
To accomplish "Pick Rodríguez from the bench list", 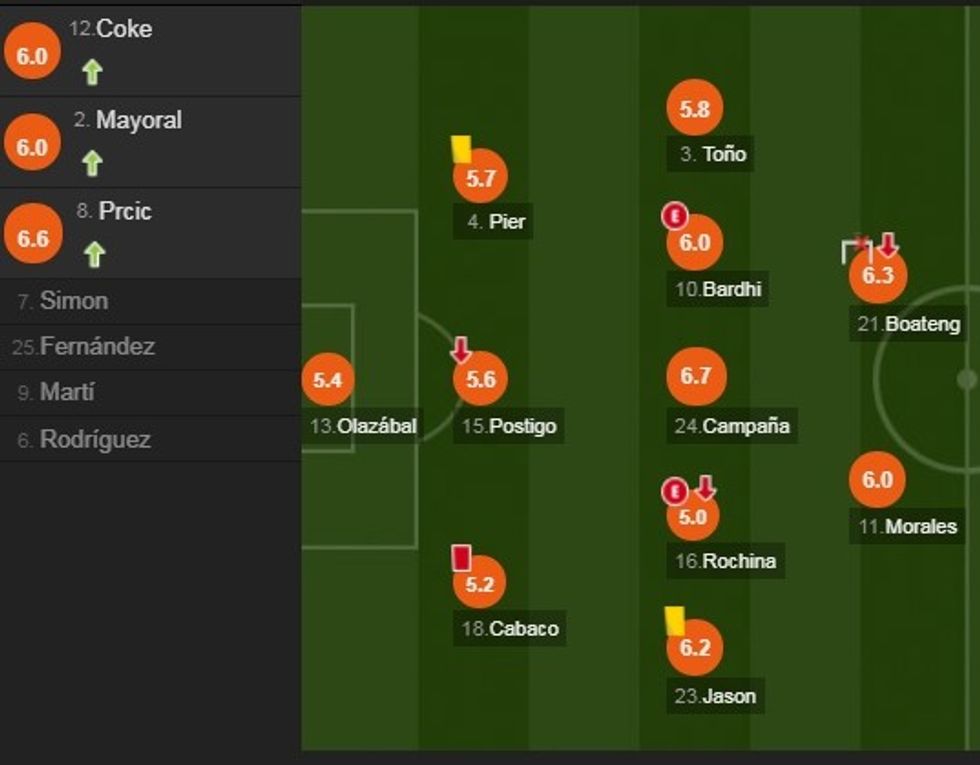I will coord(95,439).
